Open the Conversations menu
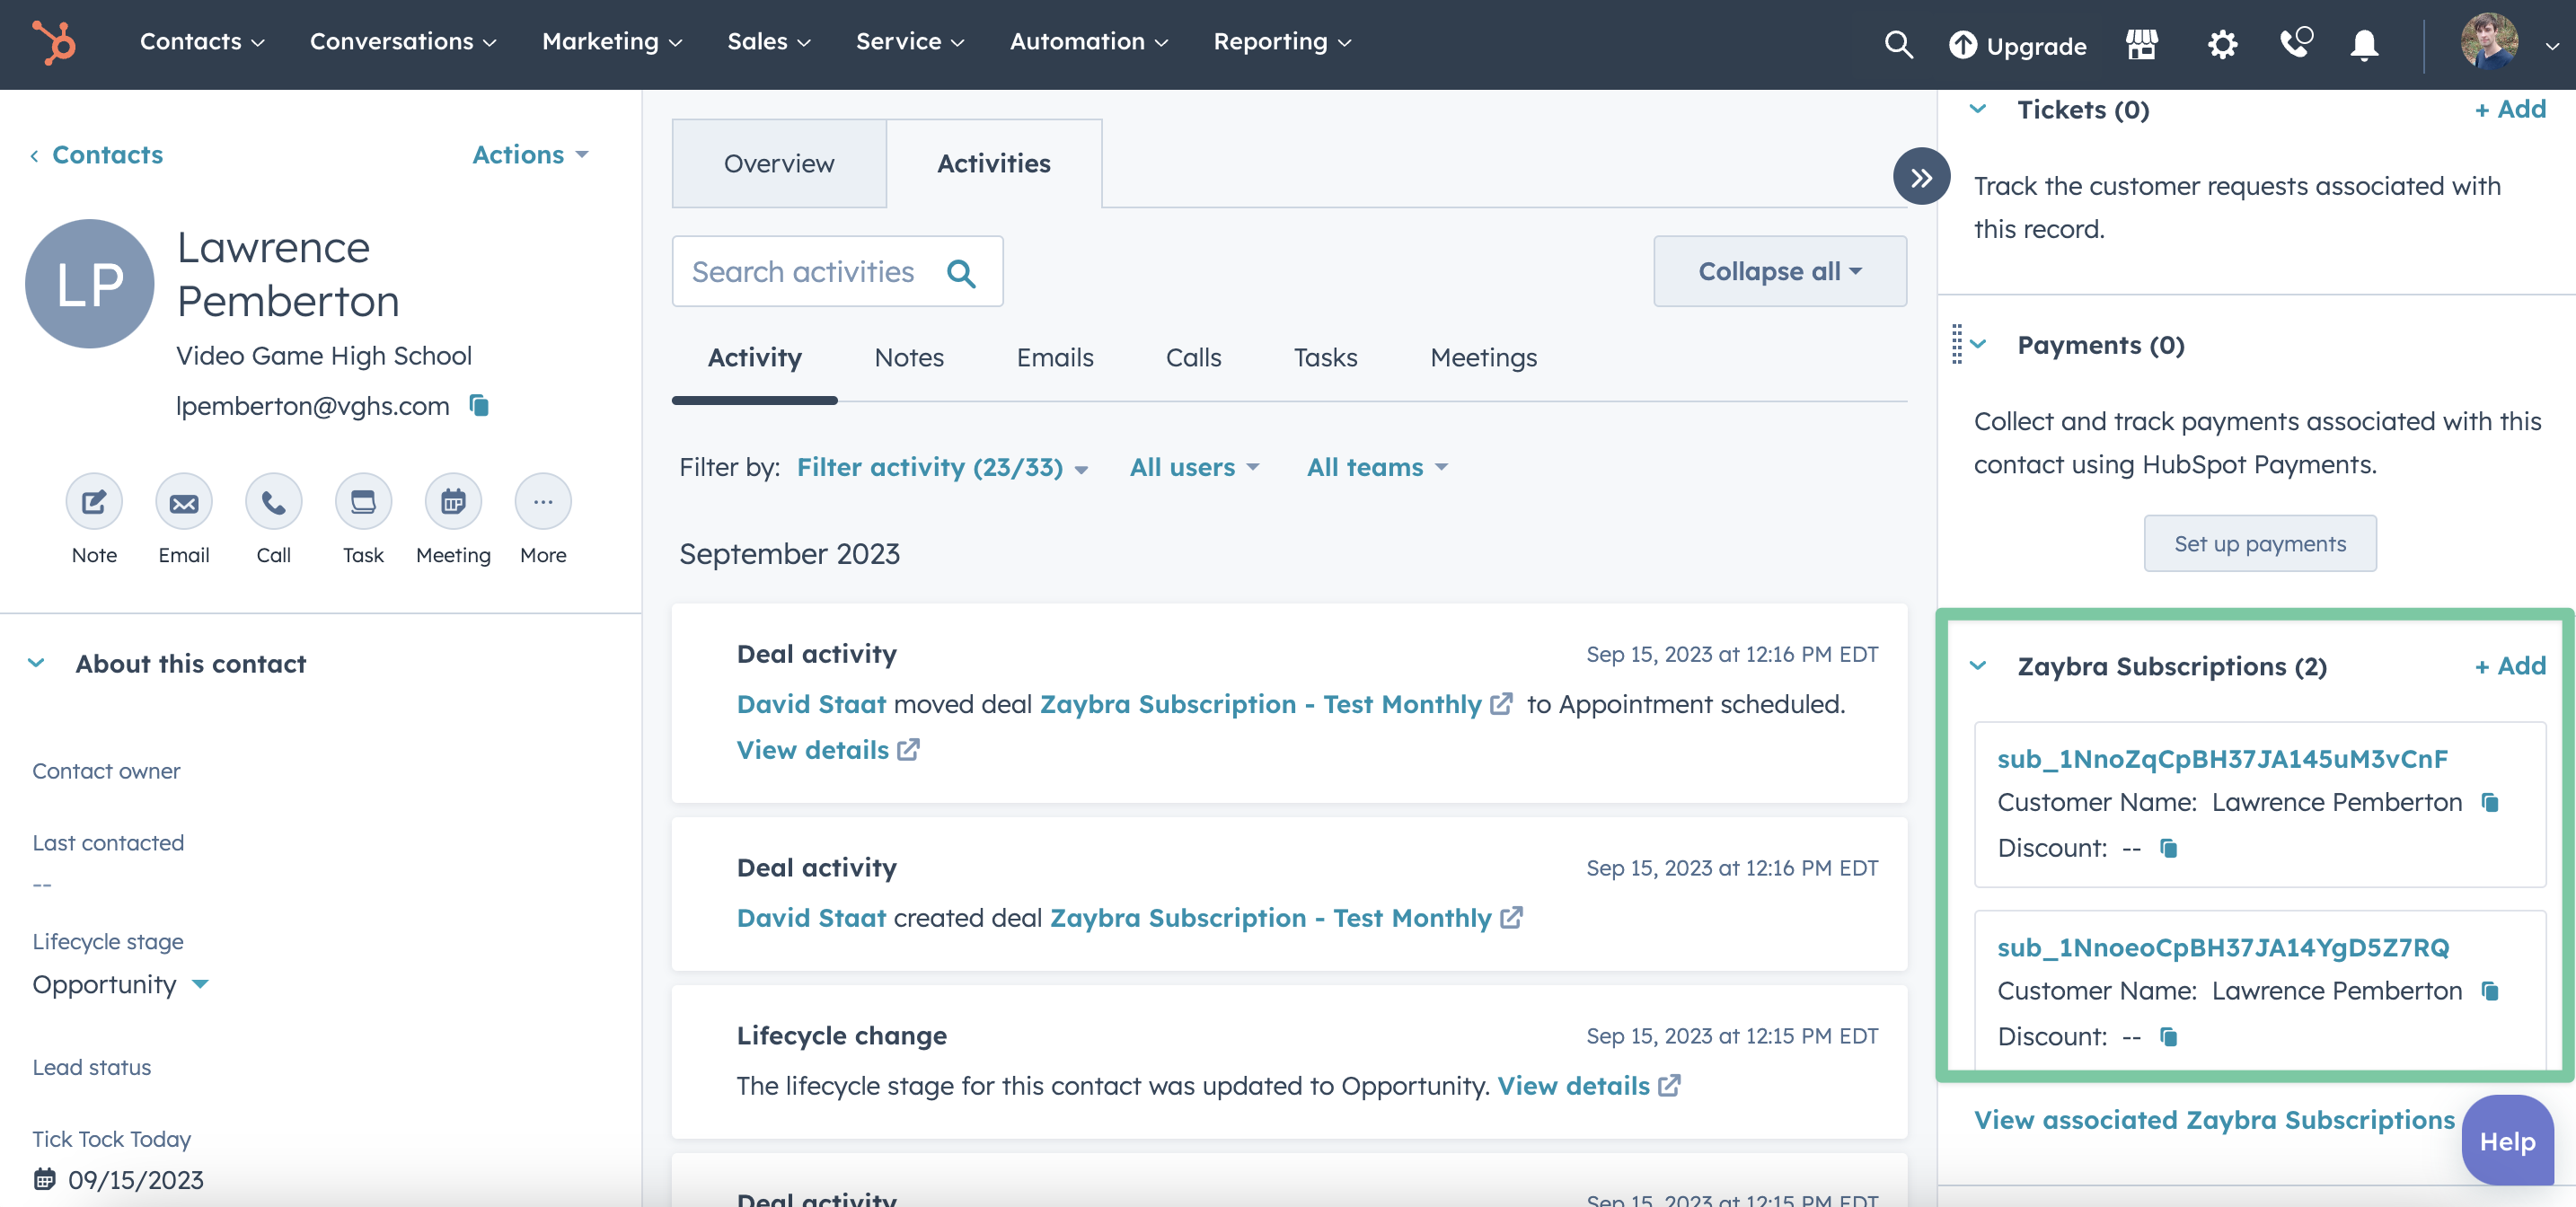 [x=403, y=42]
